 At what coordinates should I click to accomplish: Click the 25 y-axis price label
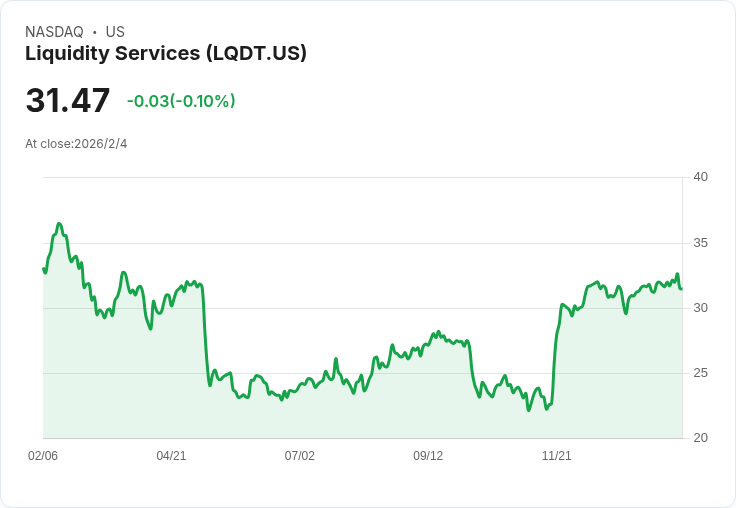point(700,373)
